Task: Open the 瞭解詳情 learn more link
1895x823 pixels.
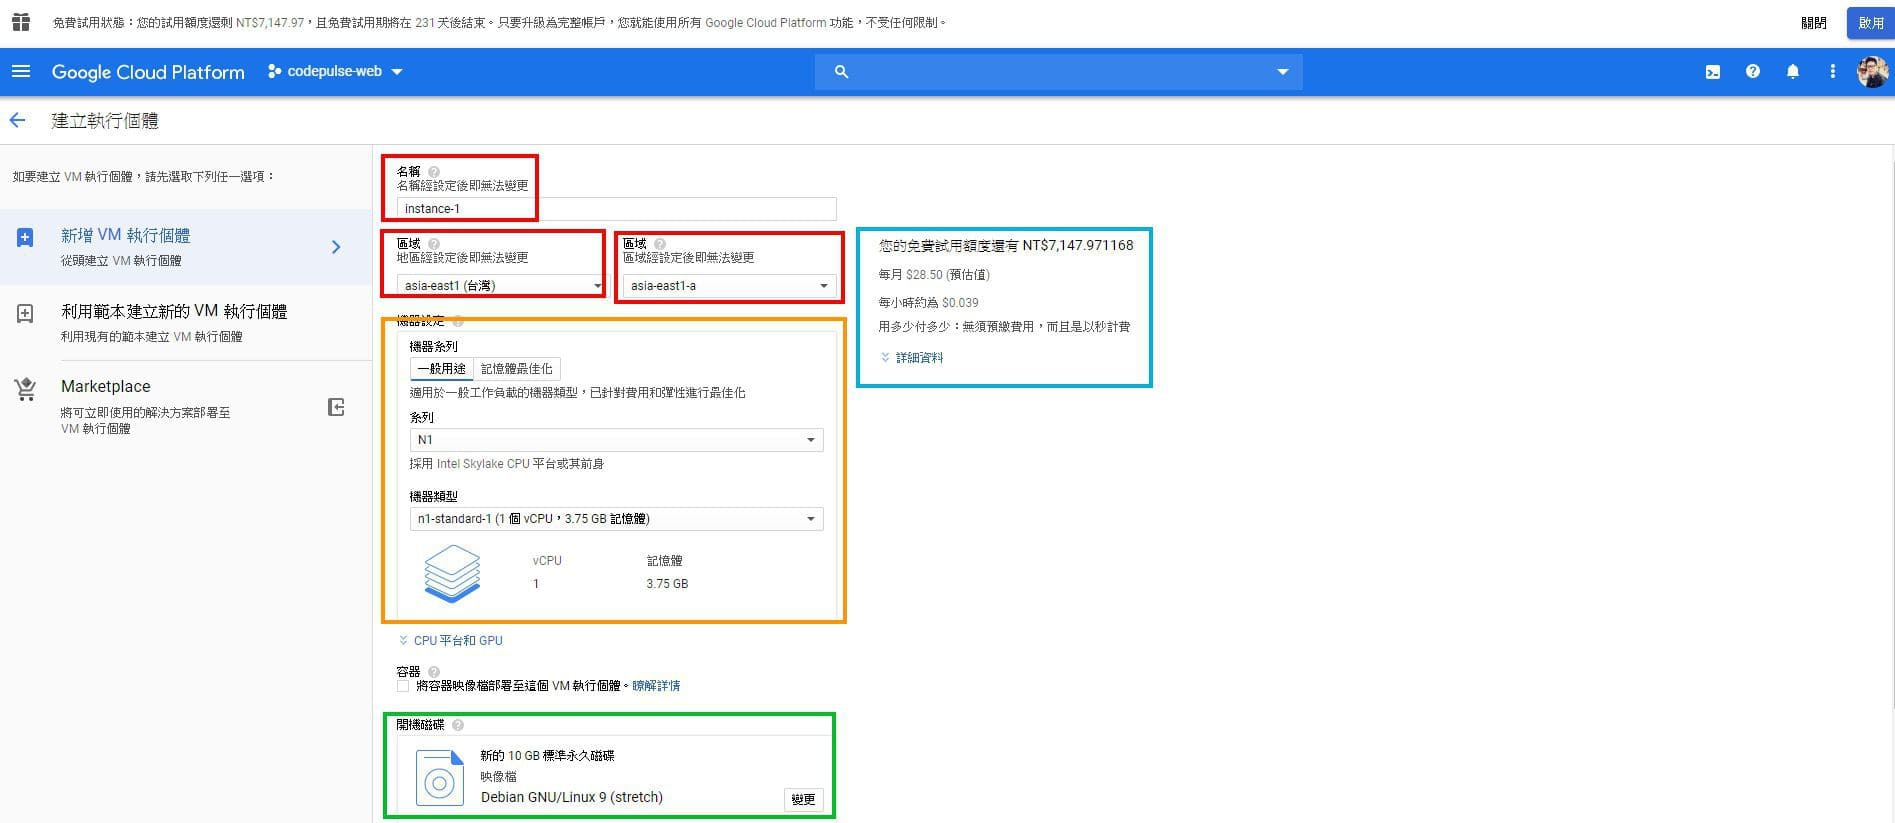Action: 656,686
